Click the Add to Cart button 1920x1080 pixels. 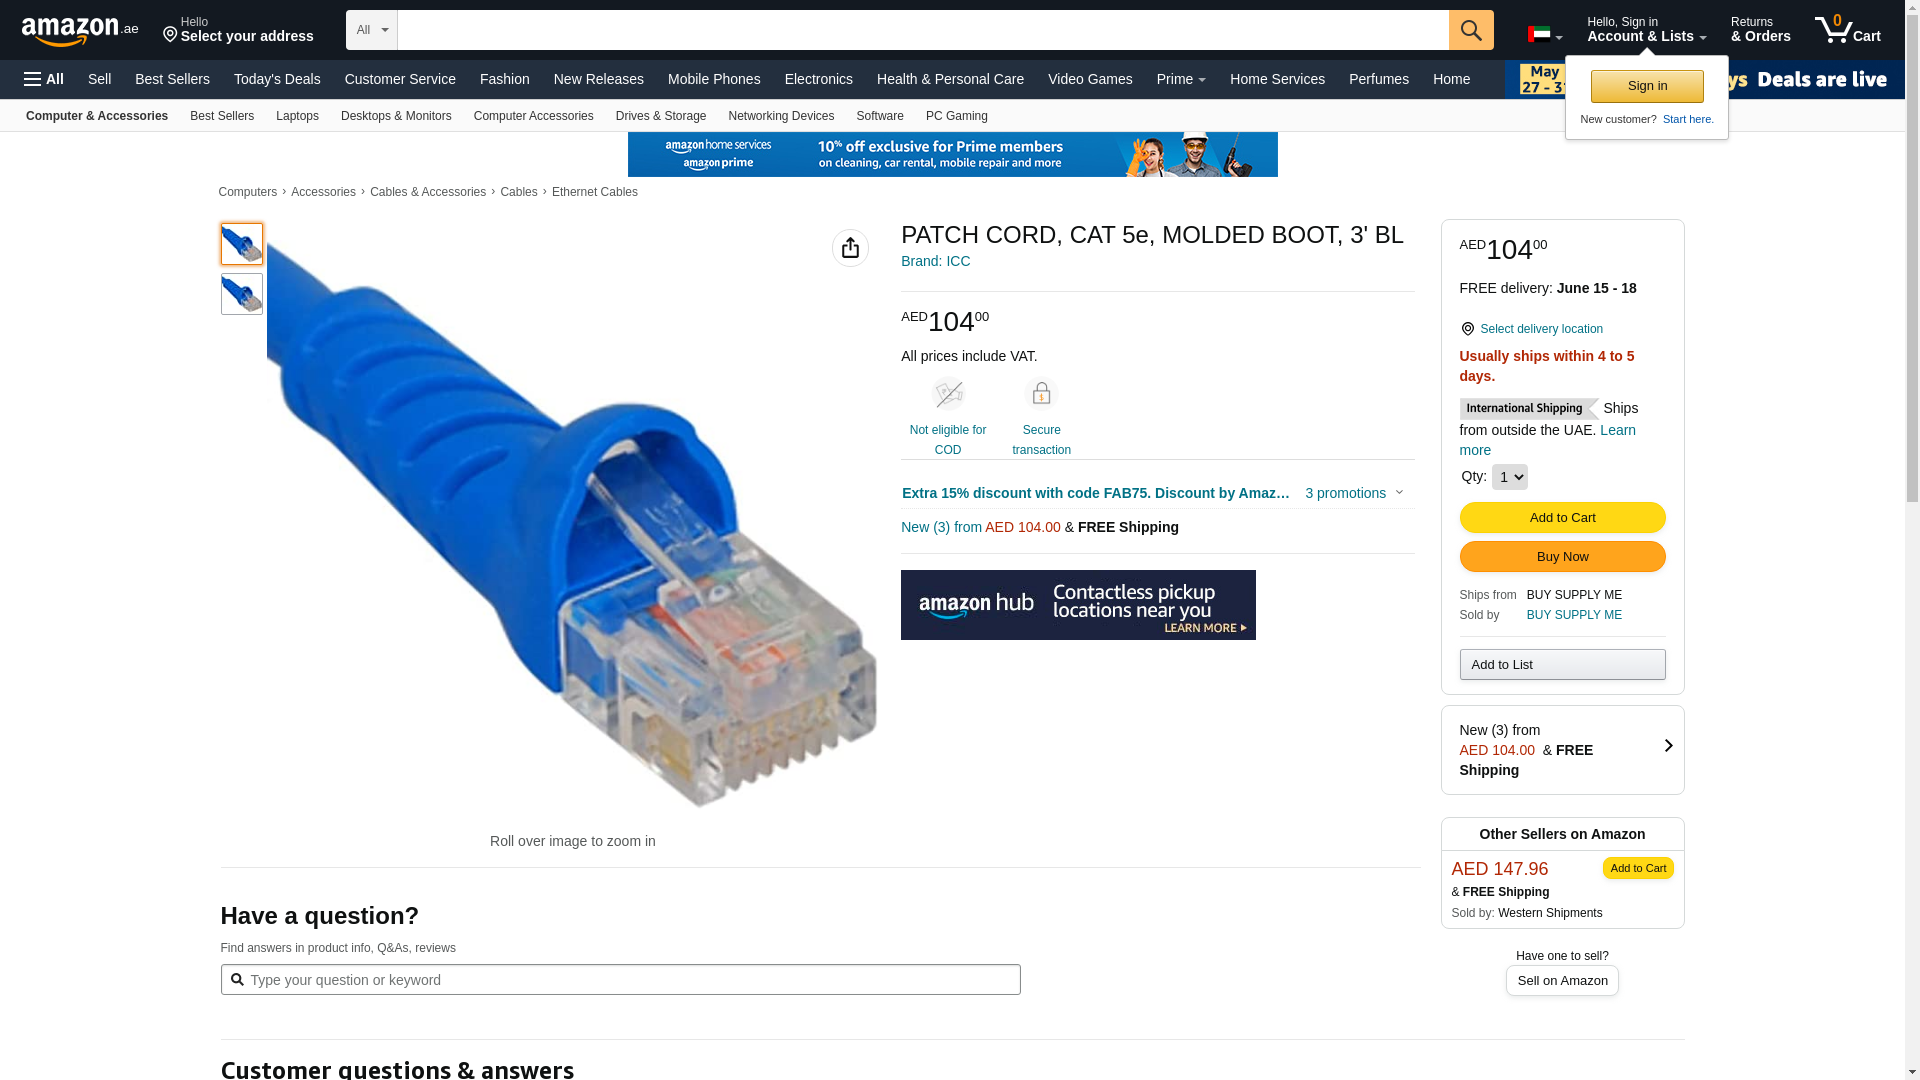(1562, 517)
